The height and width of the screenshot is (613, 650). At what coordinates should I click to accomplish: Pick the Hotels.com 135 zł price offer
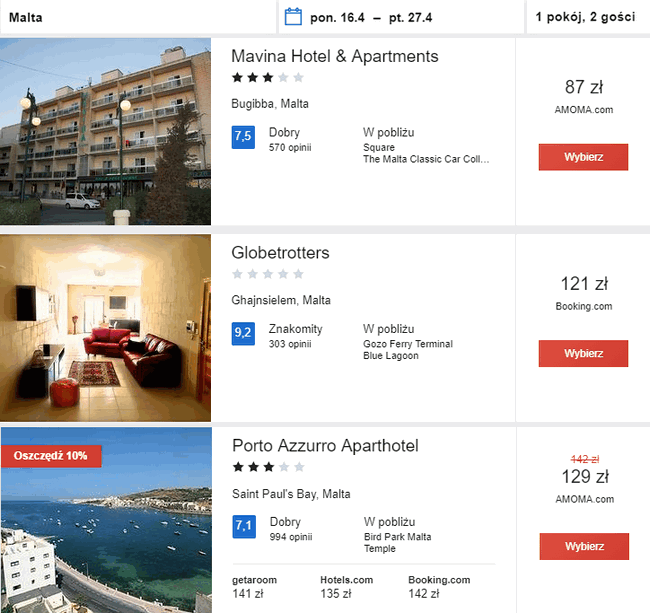tap(347, 587)
